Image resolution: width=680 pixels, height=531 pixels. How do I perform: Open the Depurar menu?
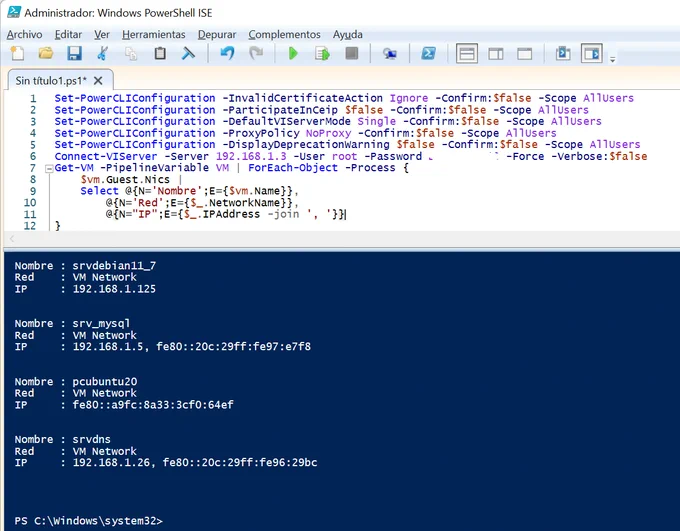point(217,34)
